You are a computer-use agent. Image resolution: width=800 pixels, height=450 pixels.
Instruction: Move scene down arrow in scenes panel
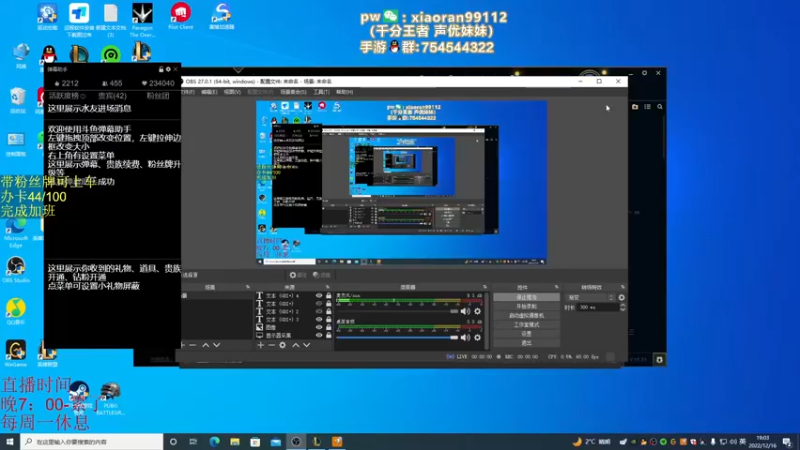(x=217, y=345)
